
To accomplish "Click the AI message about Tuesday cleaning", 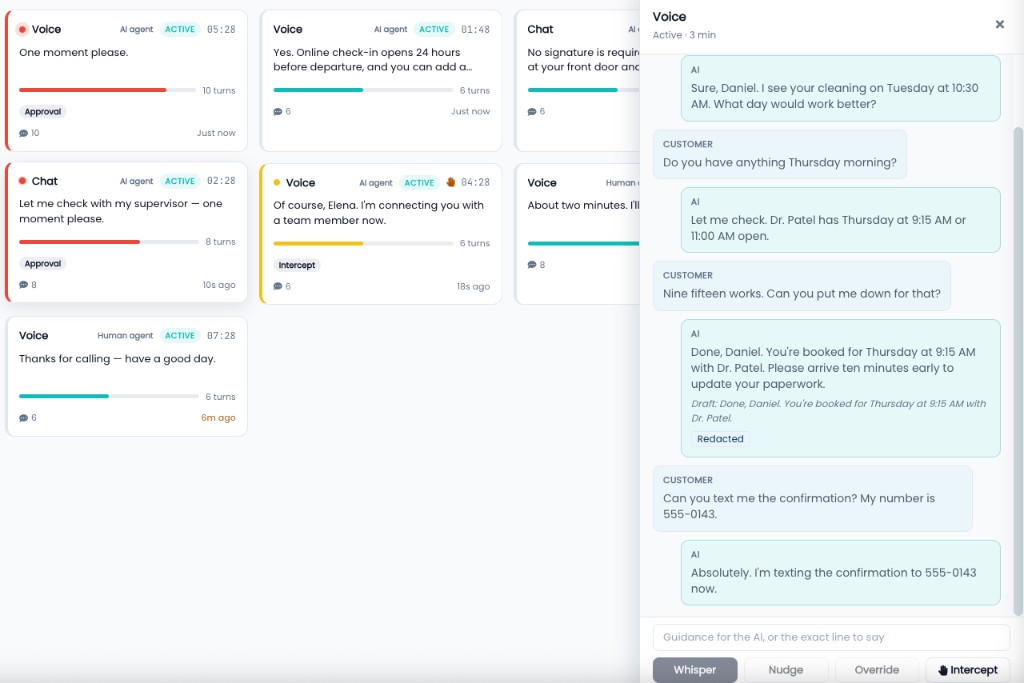I will pyautogui.click(x=840, y=88).
